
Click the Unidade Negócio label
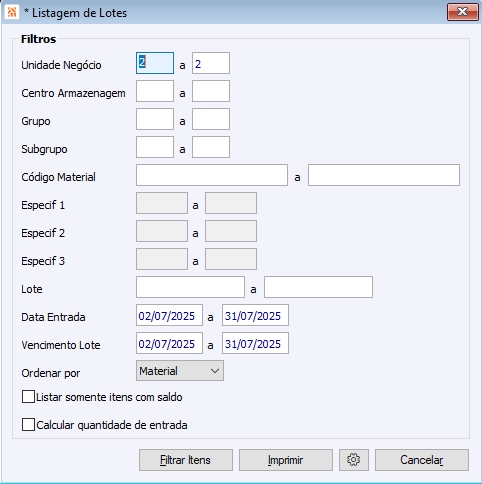[61, 65]
